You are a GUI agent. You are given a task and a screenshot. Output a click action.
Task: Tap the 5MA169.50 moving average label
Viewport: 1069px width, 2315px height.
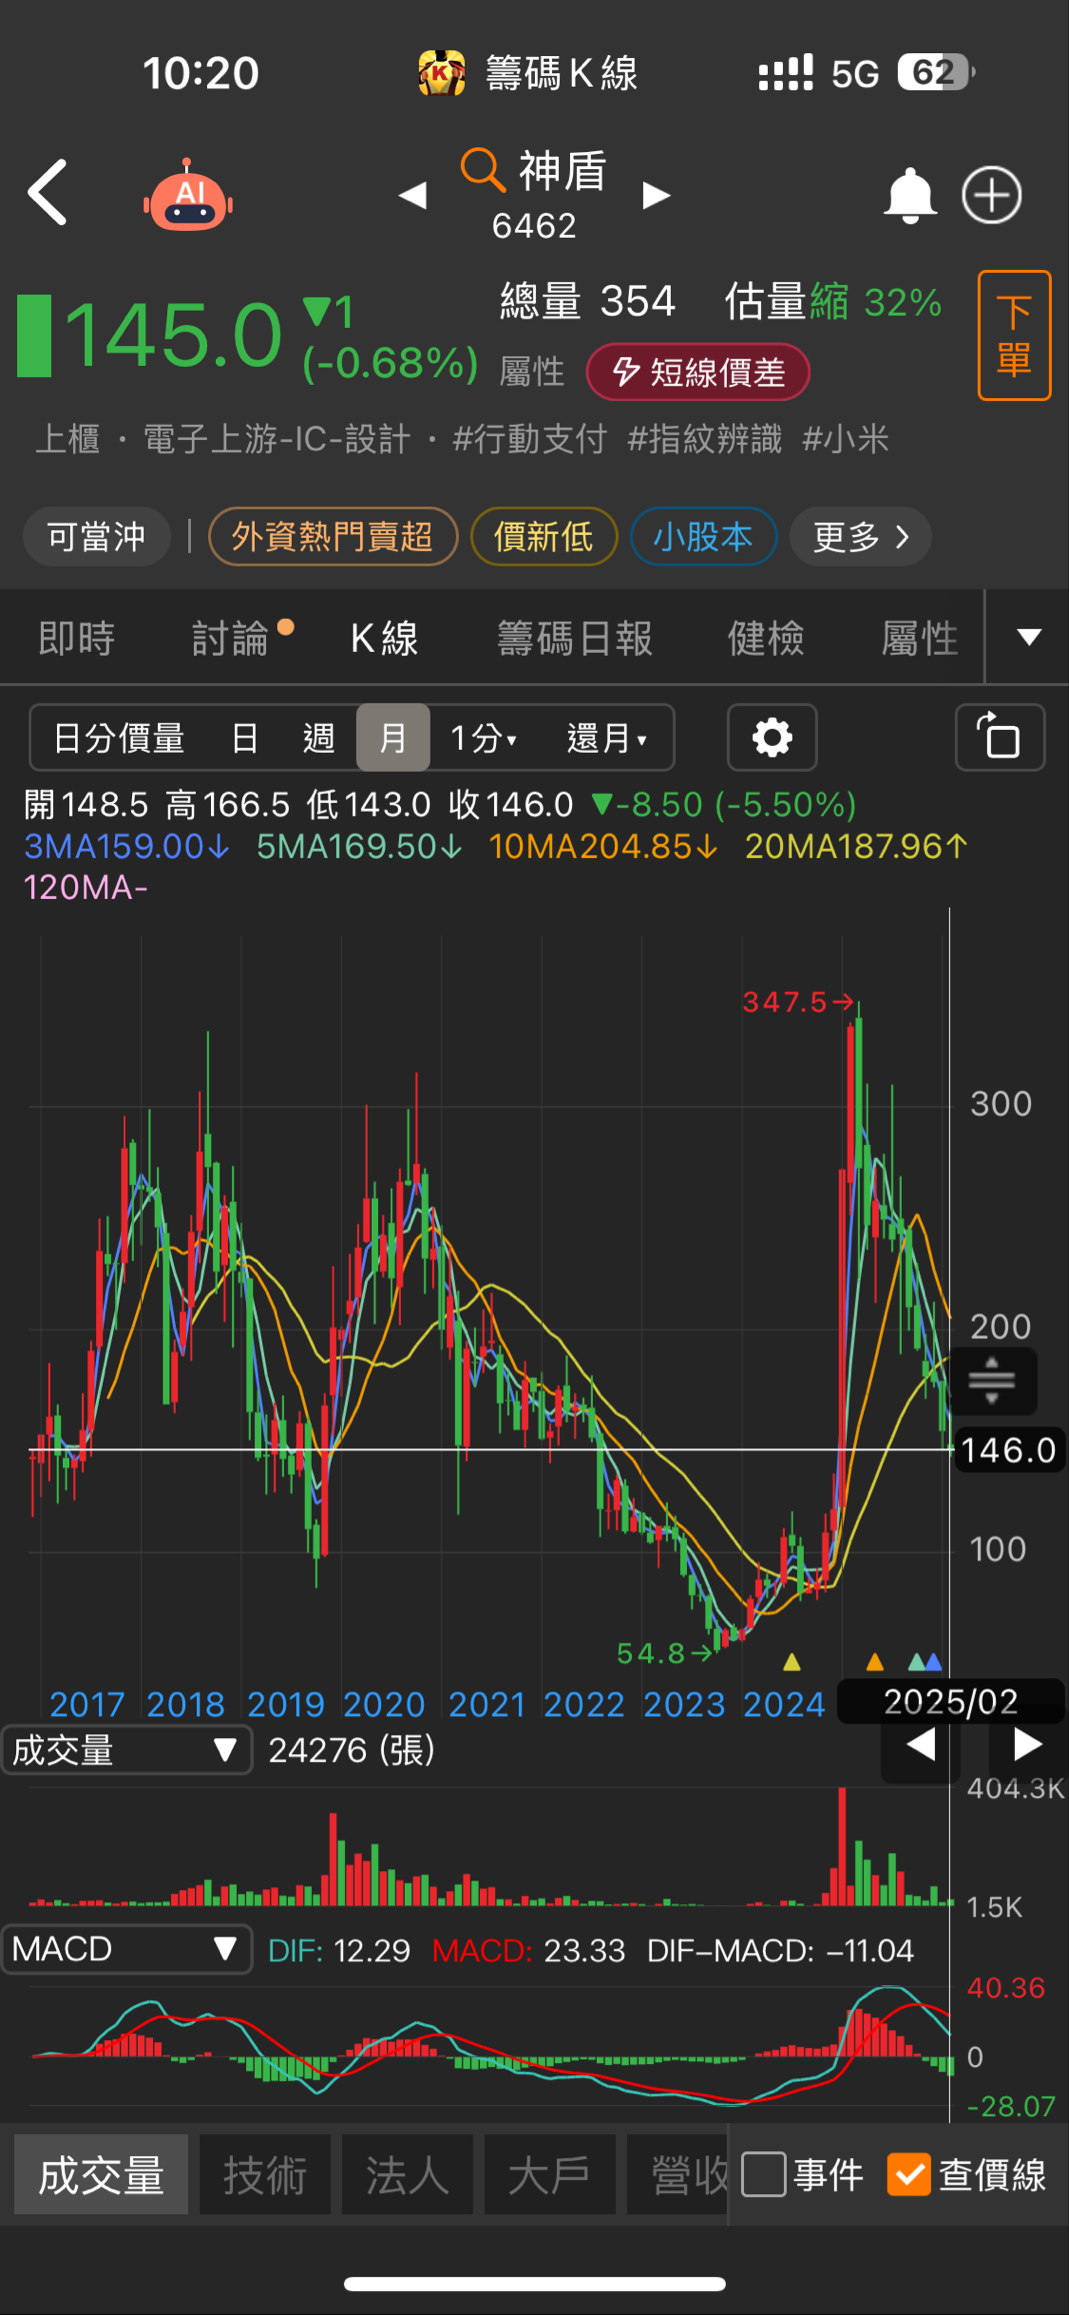click(x=359, y=846)
